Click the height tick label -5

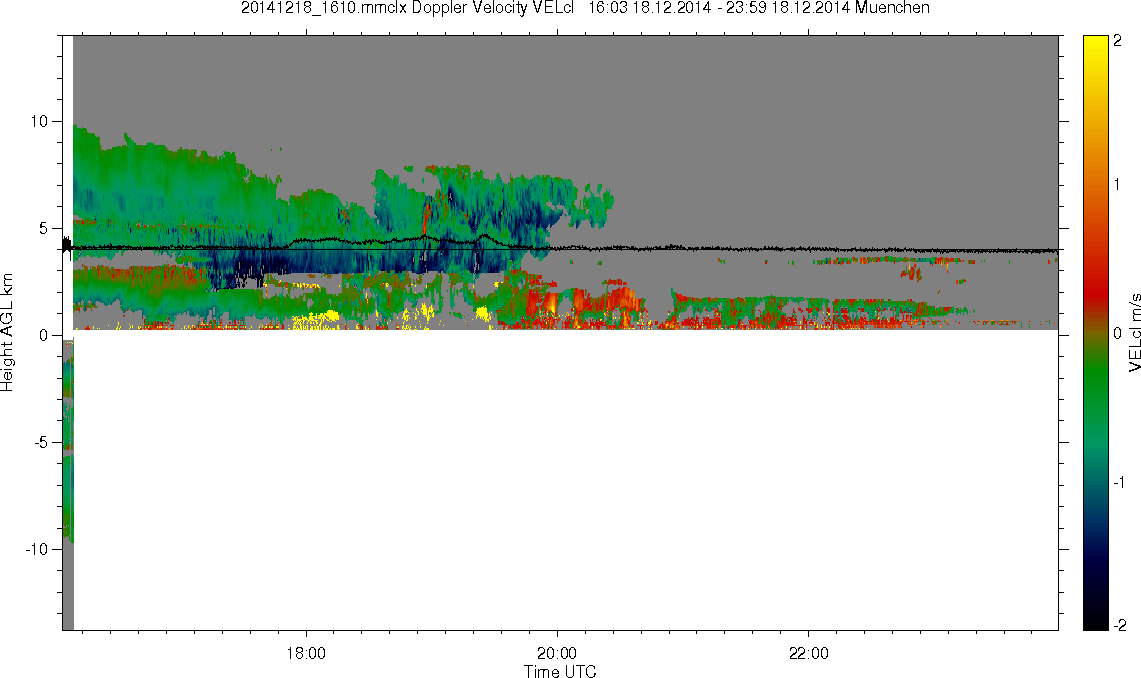[41, 442]
